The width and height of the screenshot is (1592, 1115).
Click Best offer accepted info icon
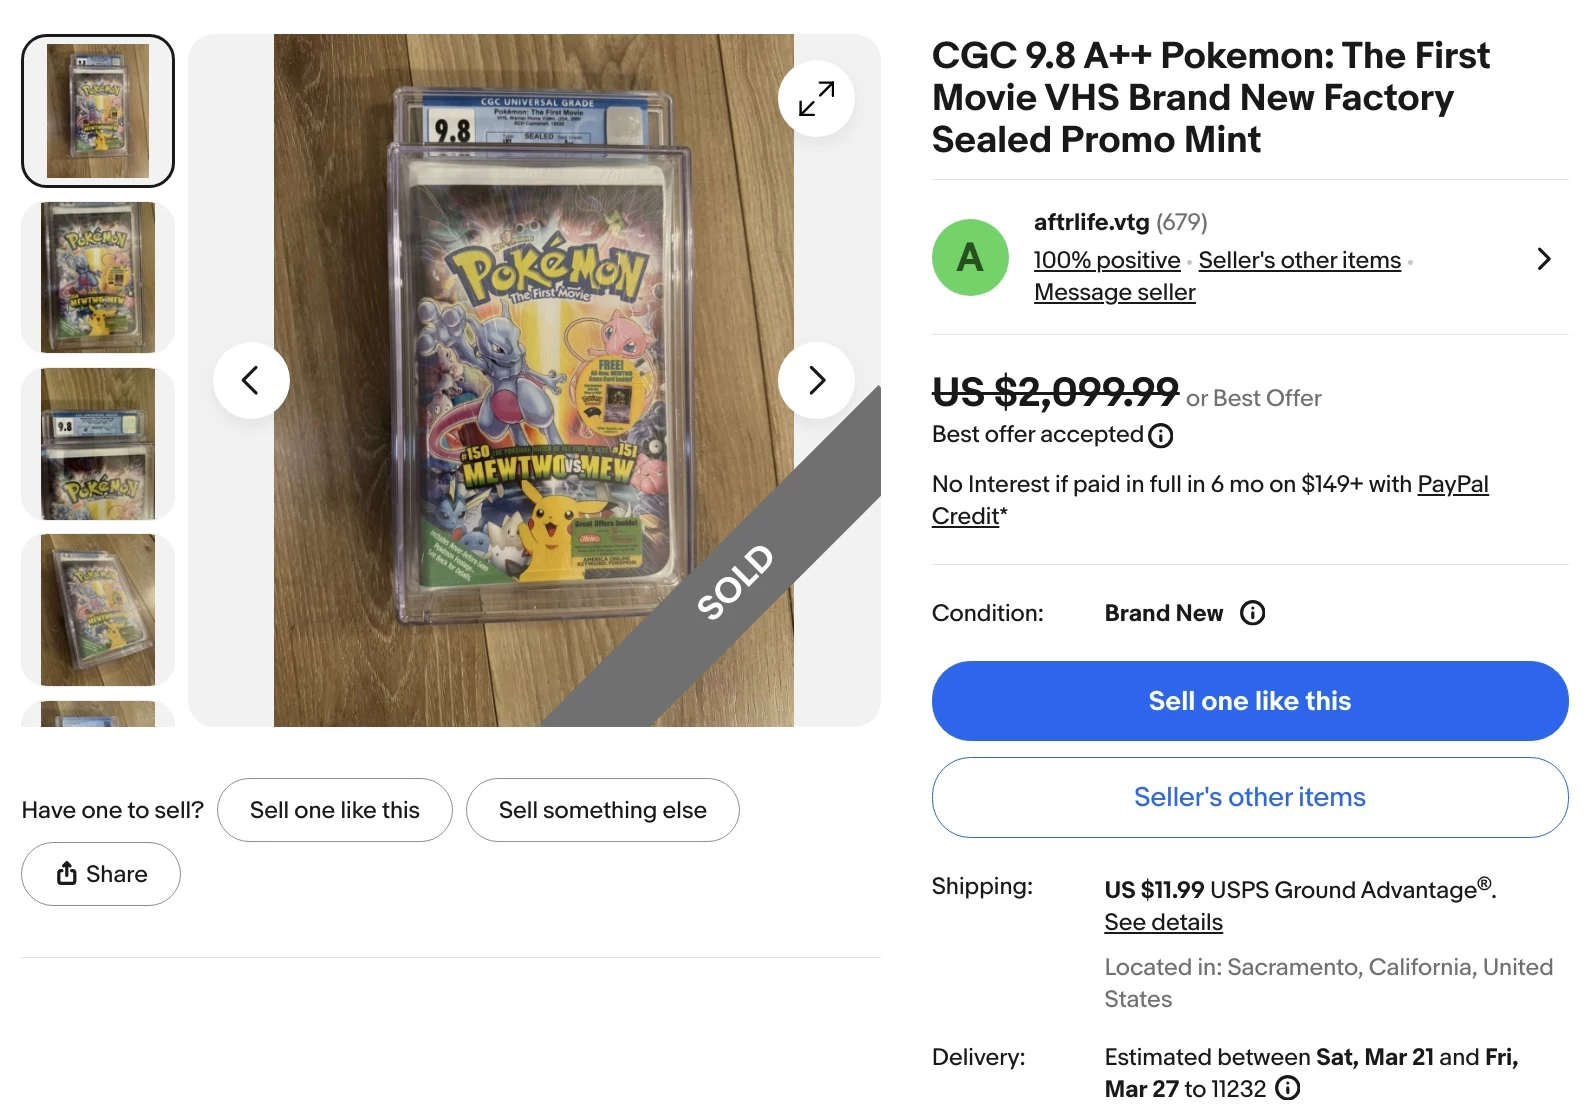point(1161,436)
